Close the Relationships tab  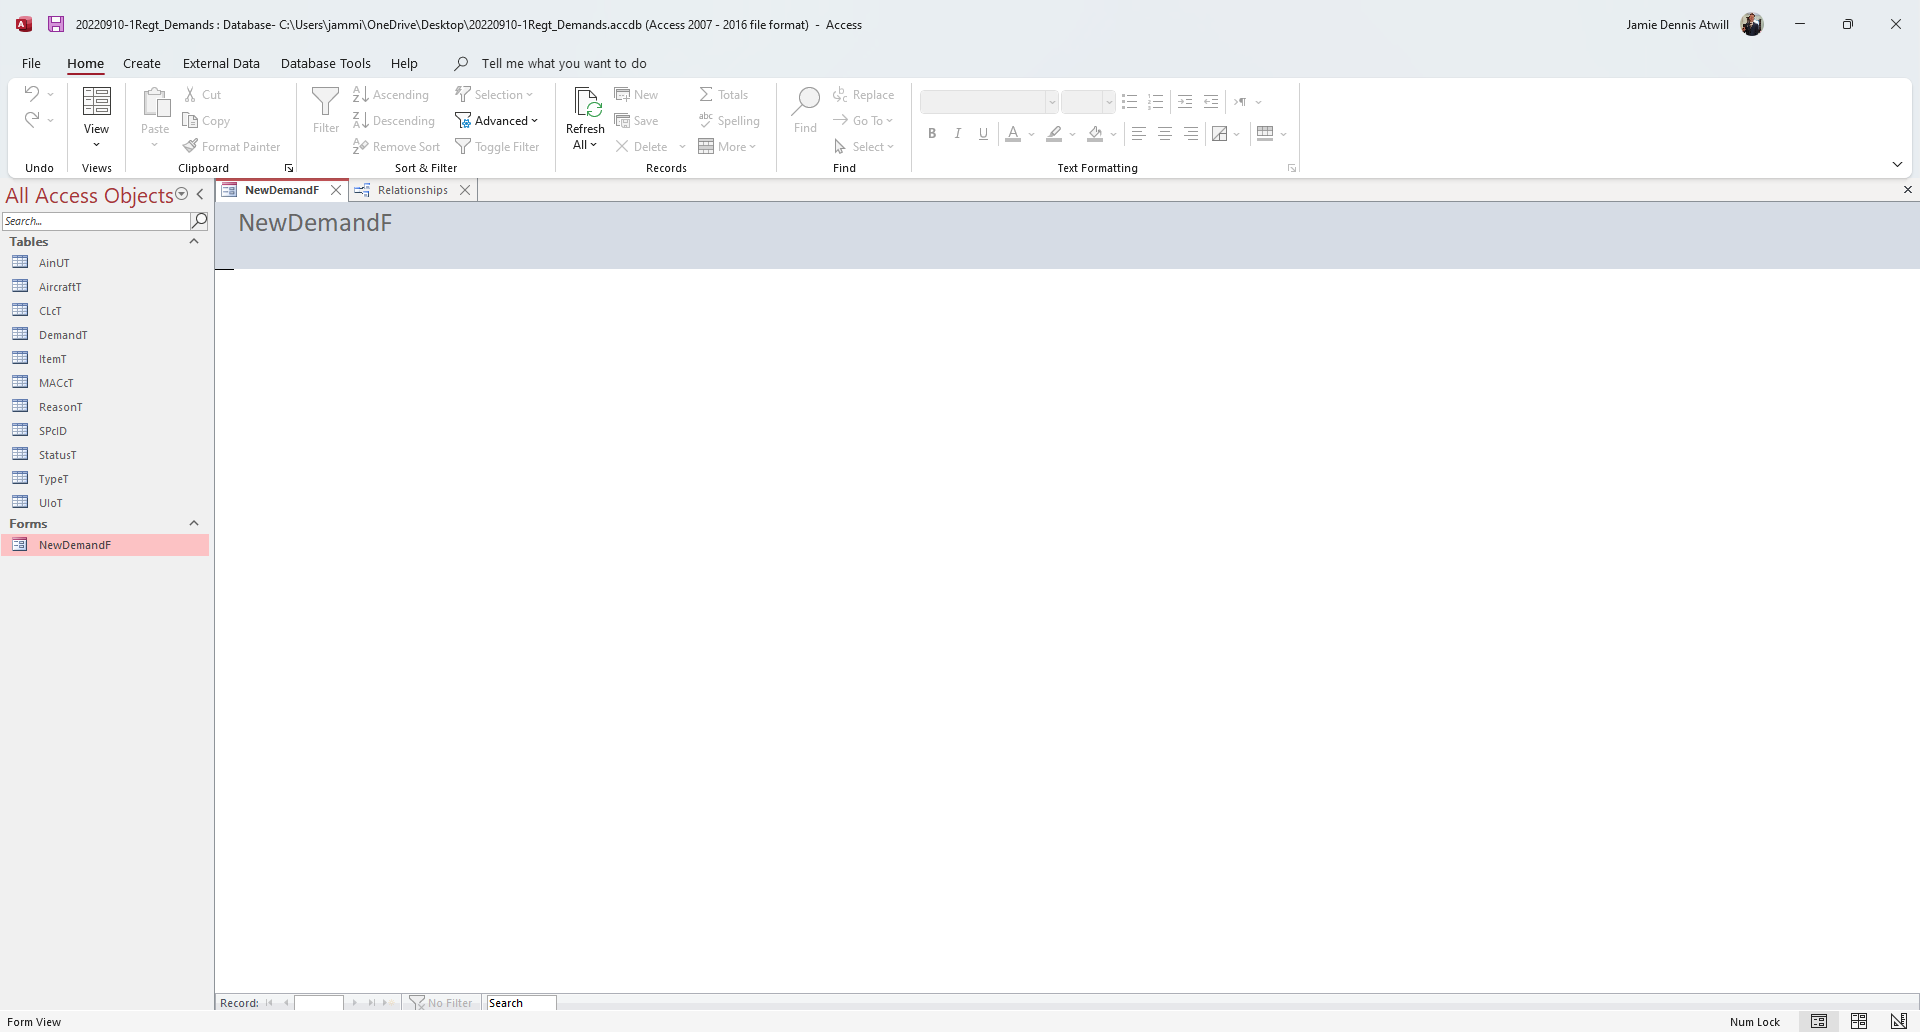465,191
